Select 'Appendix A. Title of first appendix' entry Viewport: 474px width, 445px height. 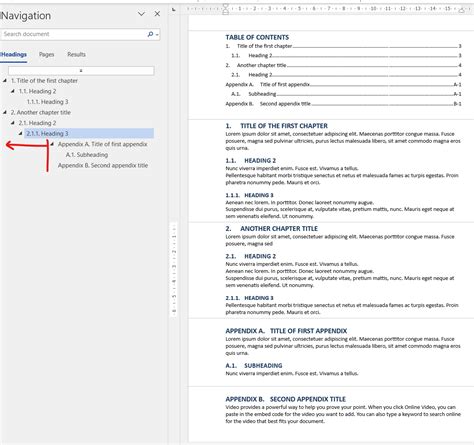103,144
